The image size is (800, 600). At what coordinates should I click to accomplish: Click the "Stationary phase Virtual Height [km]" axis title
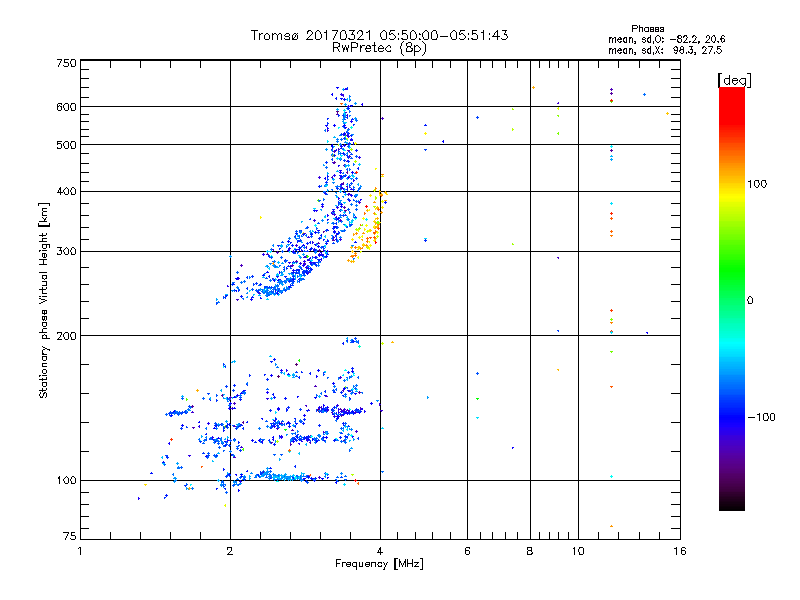pyautogui.click(x=44, y=300)
